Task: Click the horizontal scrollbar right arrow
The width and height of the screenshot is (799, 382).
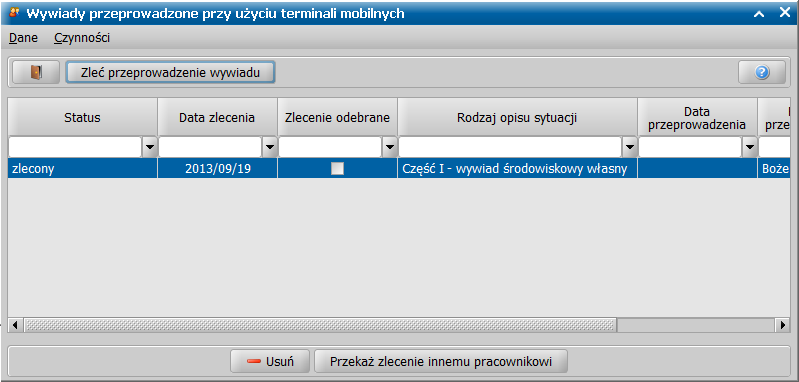Action: (782, 324)
